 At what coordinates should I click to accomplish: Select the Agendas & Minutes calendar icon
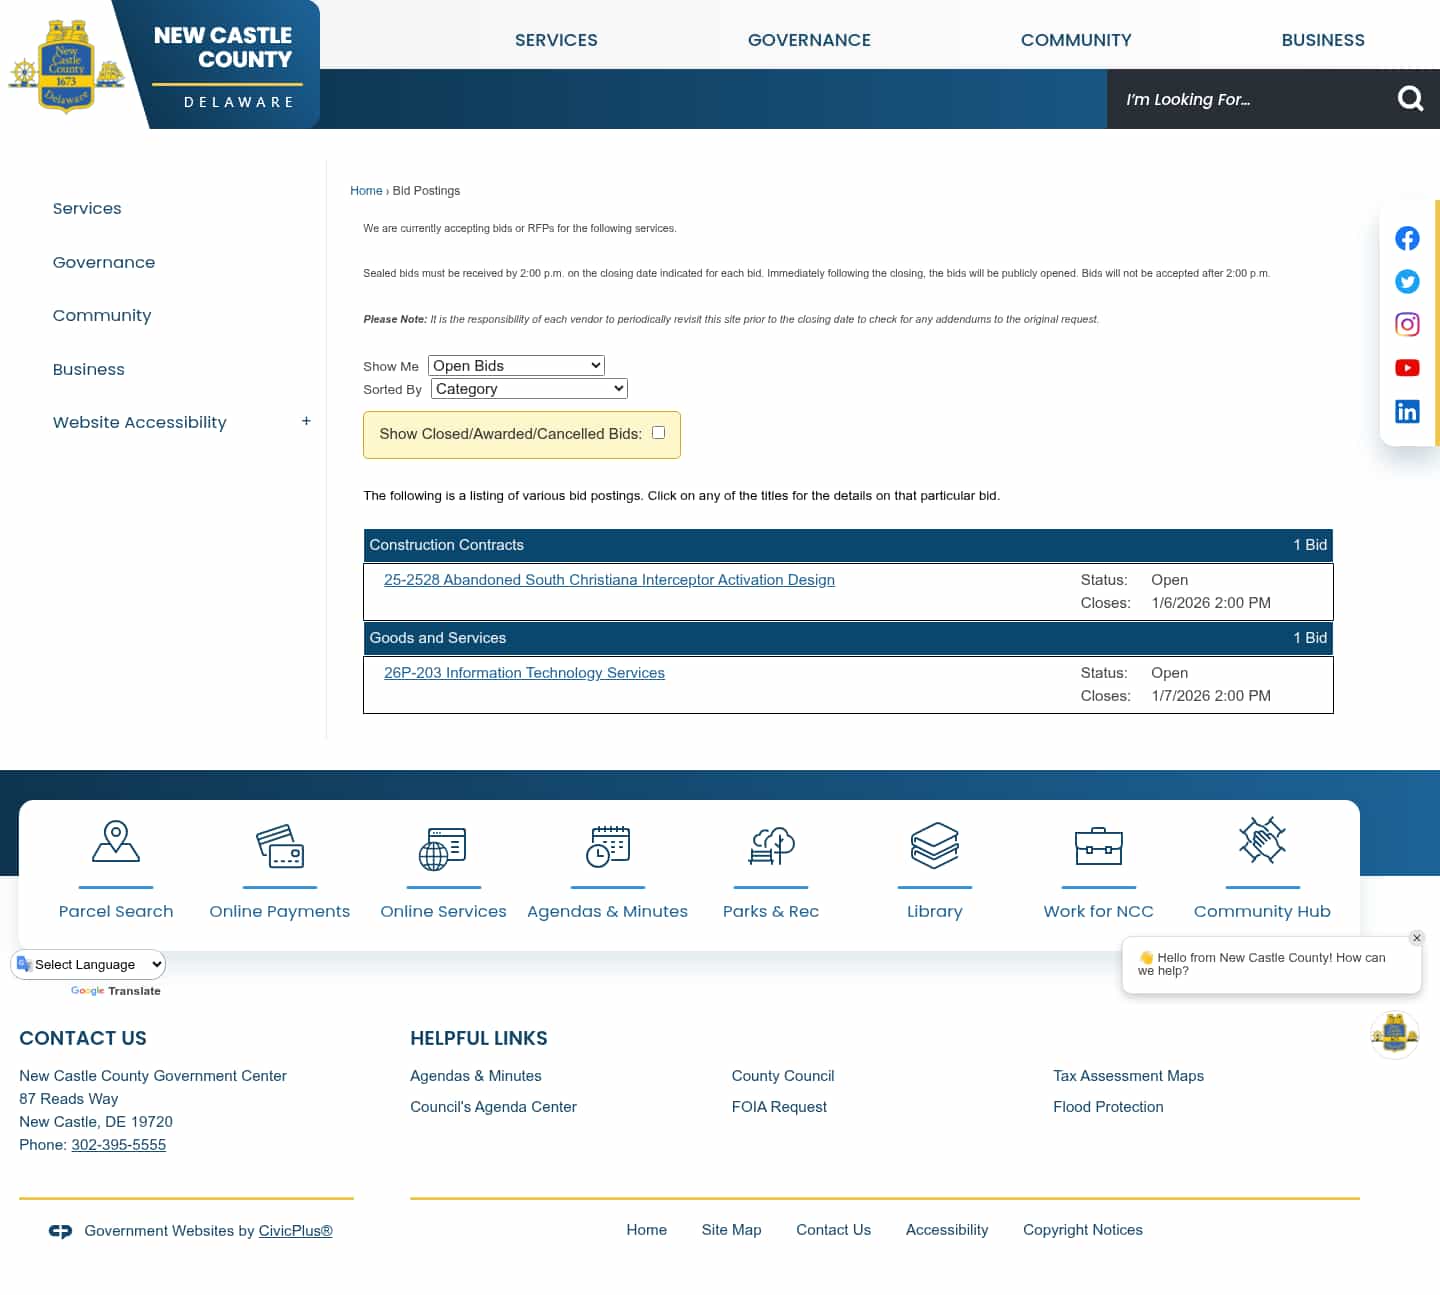607,845
